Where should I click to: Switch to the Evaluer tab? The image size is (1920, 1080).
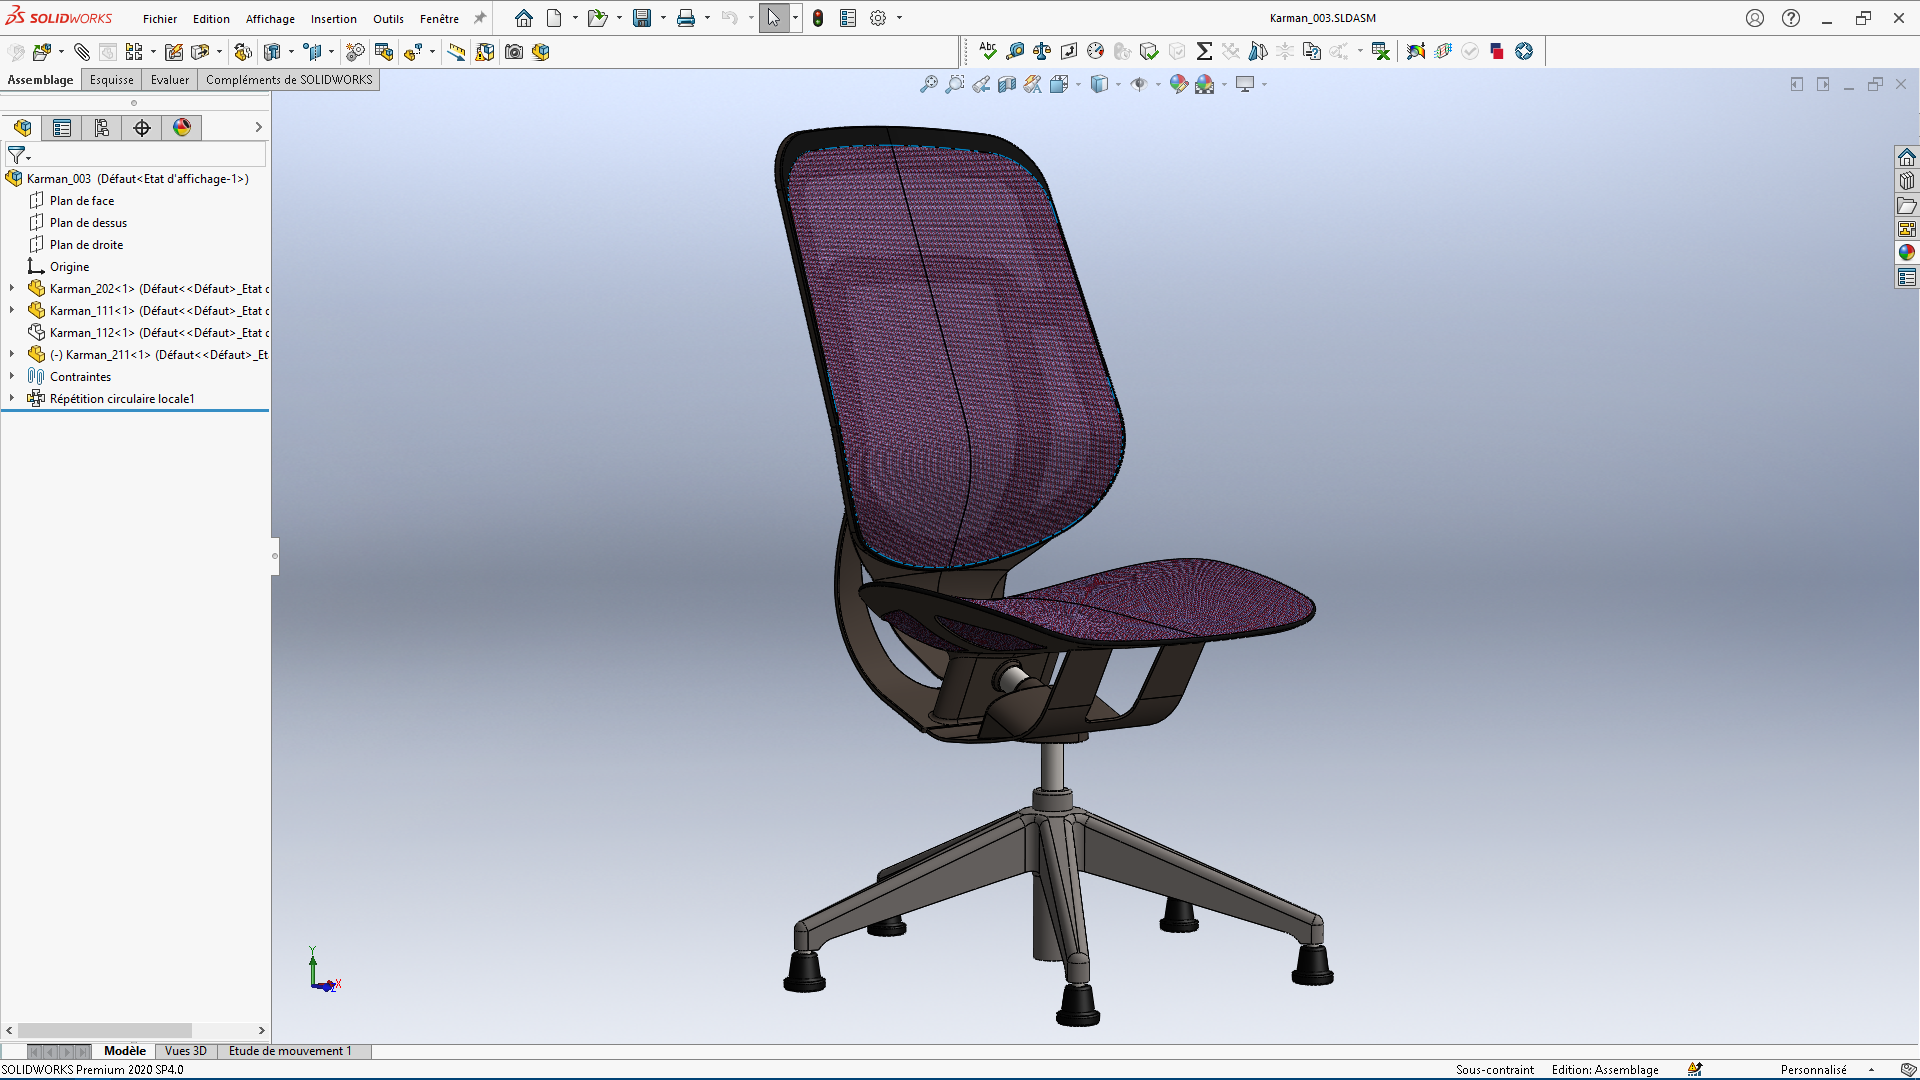click(x=170, y=80)
